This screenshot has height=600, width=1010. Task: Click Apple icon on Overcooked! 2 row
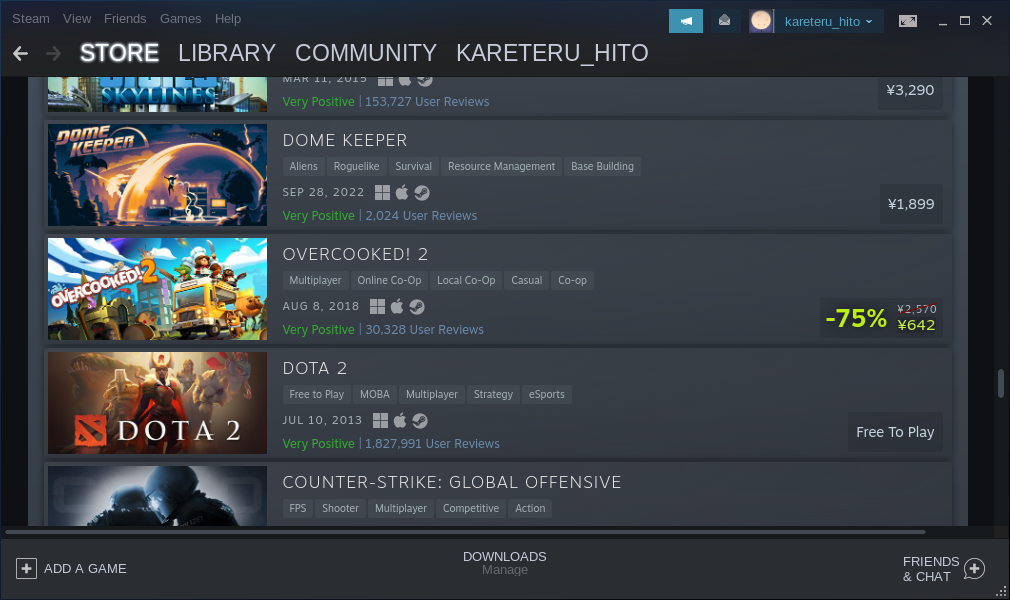click(397, 307)
